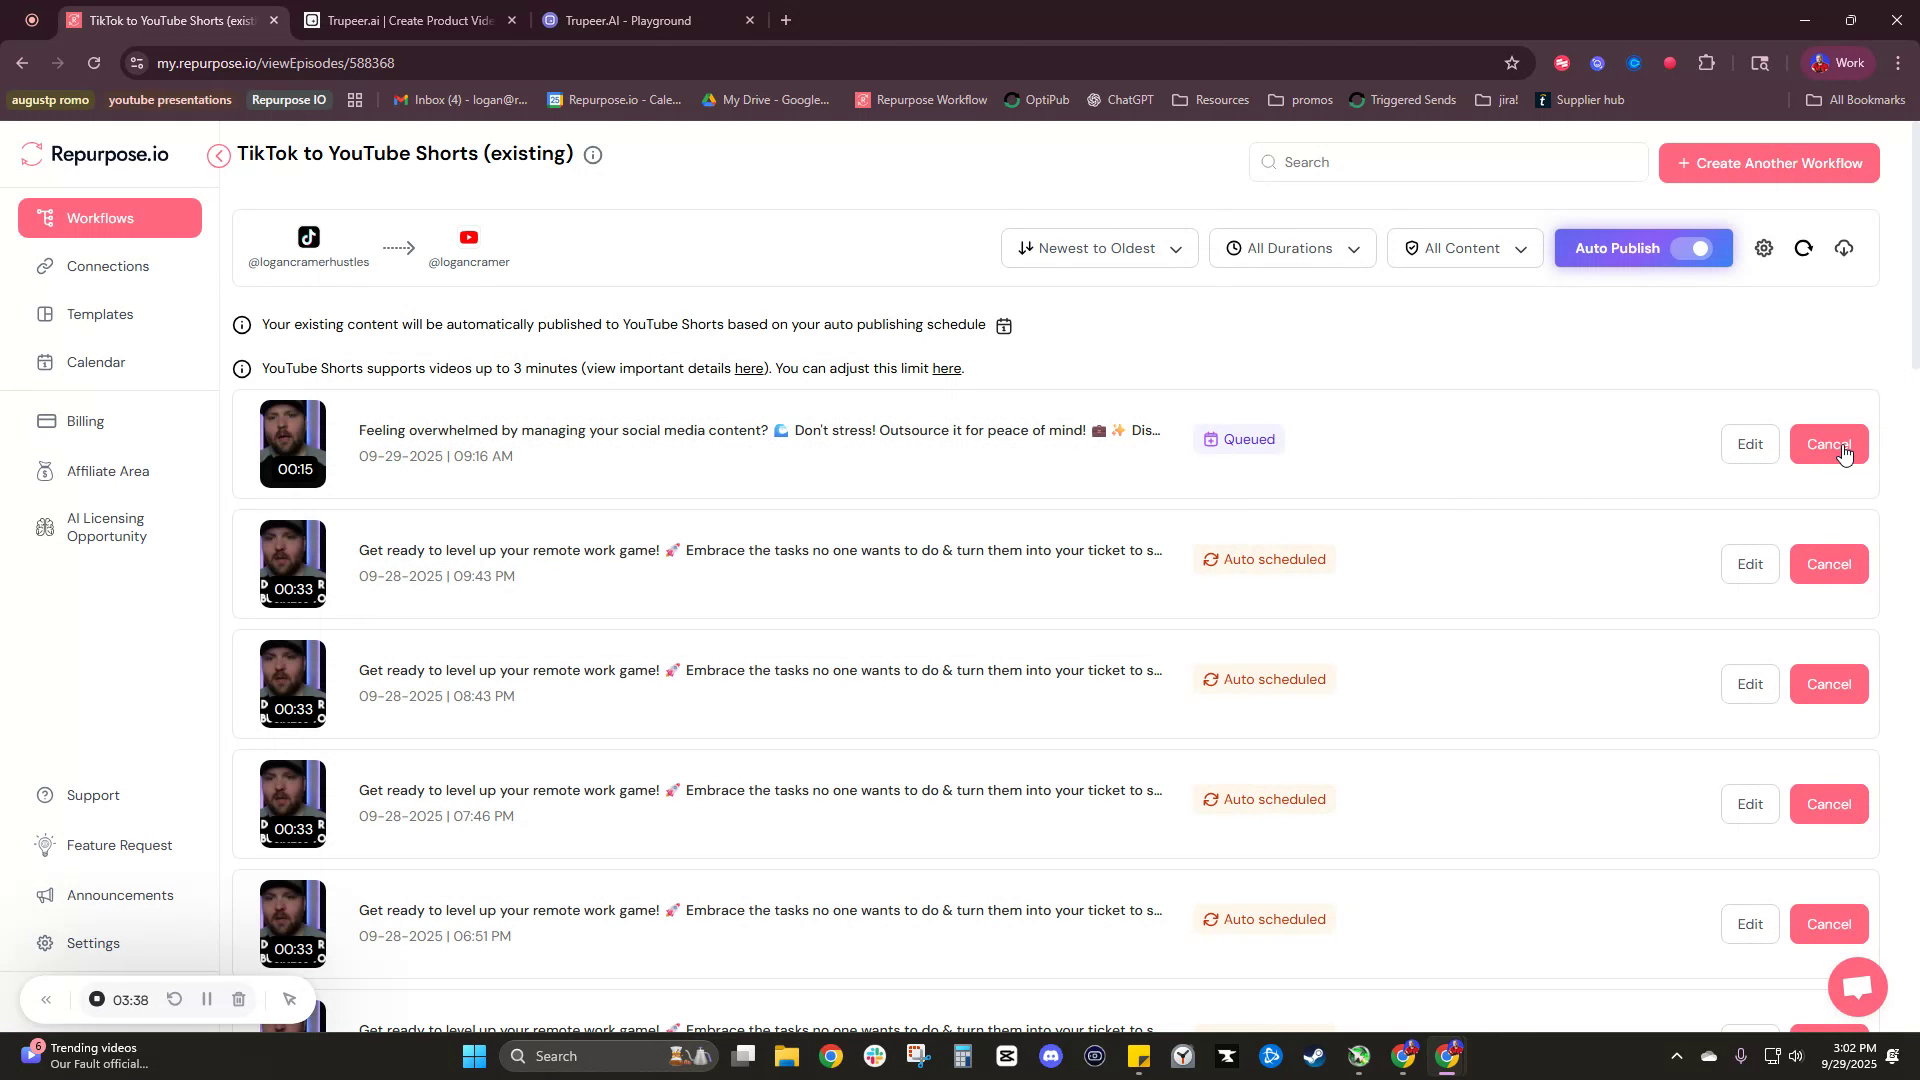Stop the screen recording
The width and height of the screenshot is (1920, 1080).
tap(96, 999)
